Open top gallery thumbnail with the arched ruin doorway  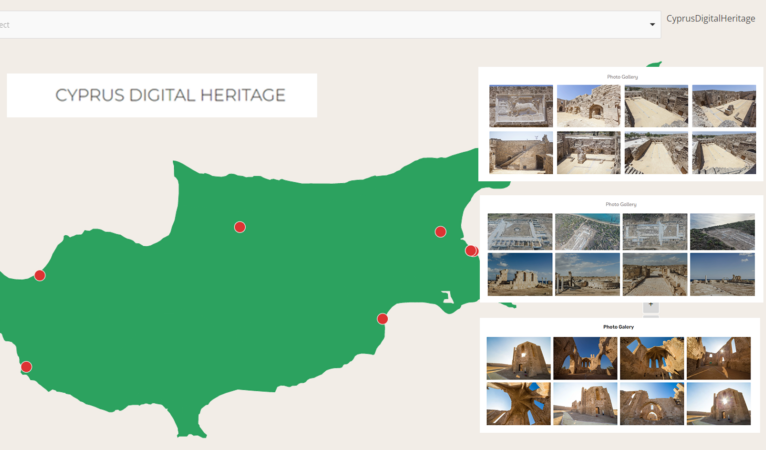tap(589, 106)
